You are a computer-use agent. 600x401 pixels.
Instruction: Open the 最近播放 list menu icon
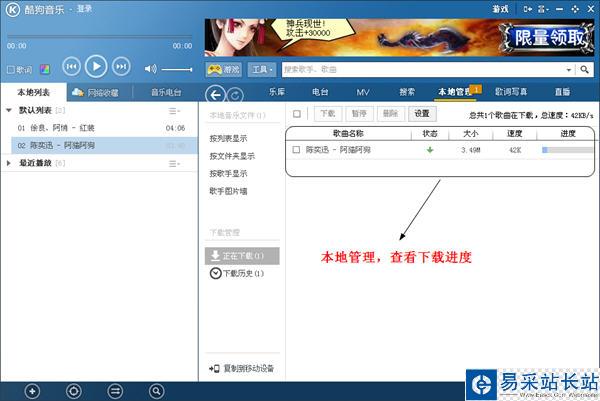coord(174,164)
